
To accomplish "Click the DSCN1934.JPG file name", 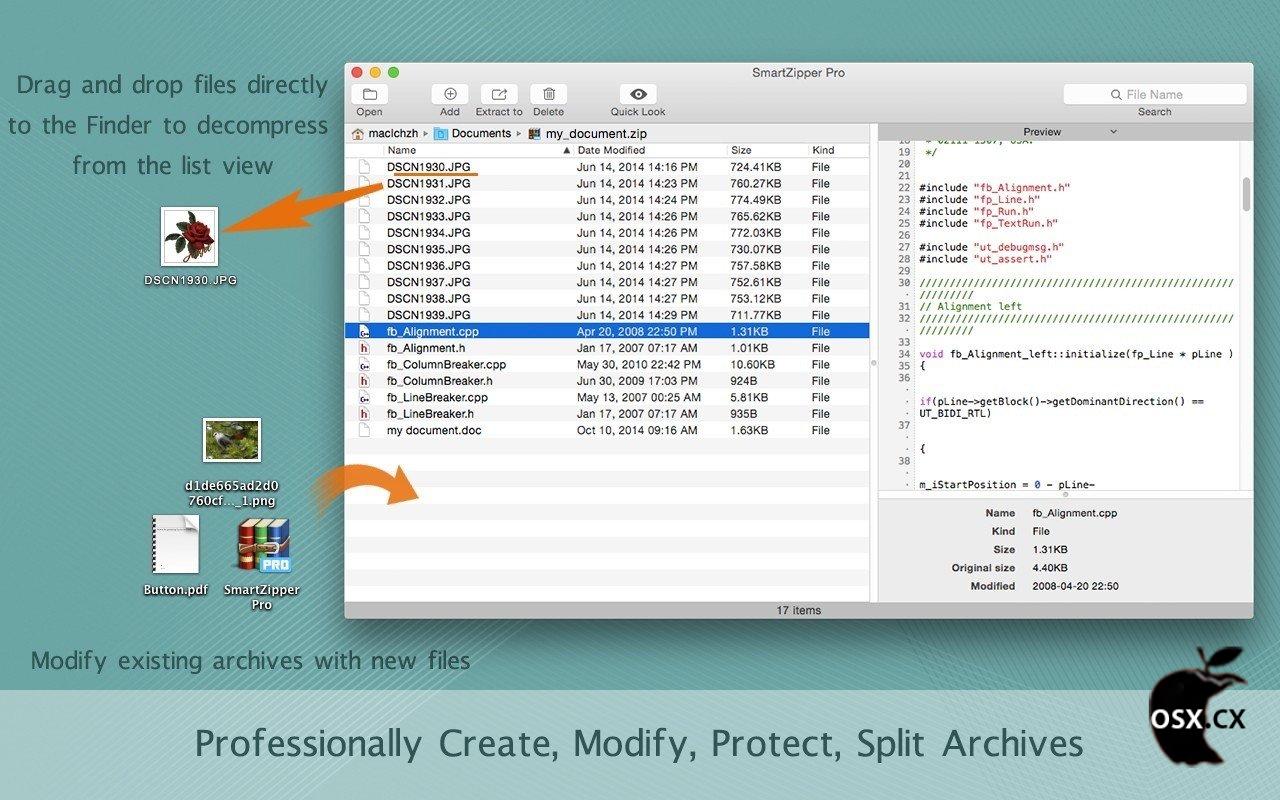I will click(429, 233).
